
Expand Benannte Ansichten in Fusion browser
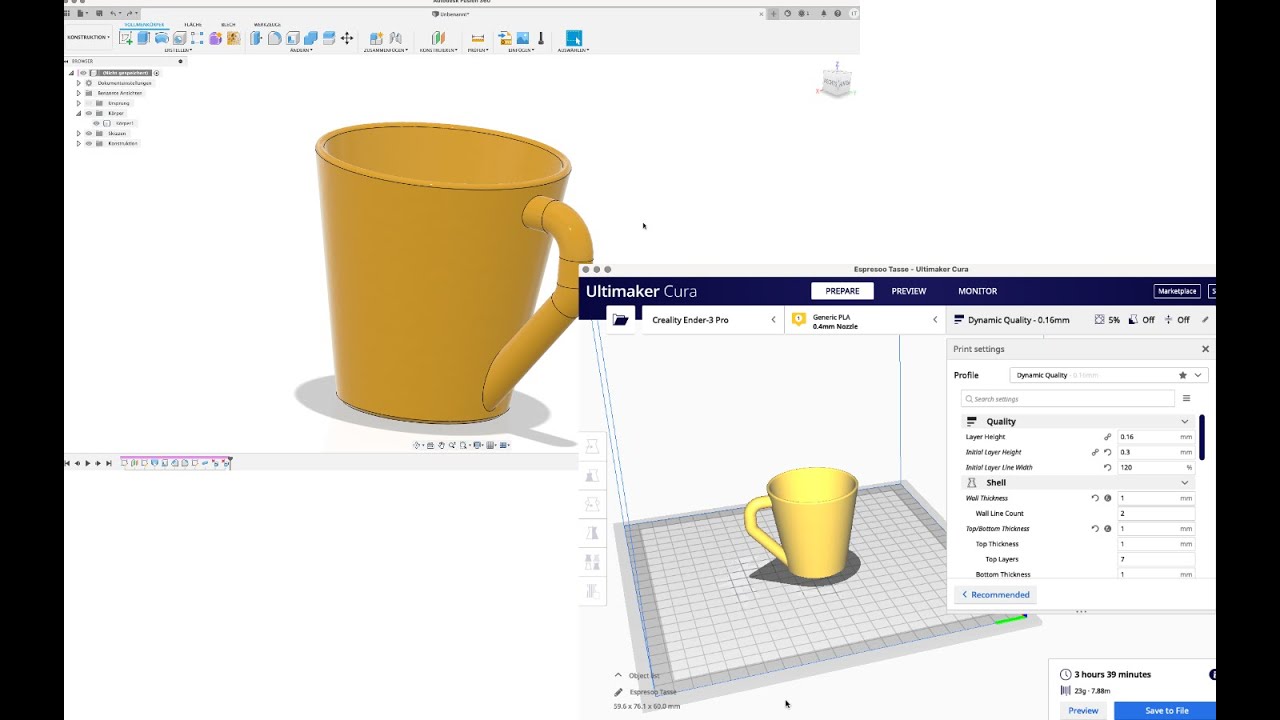click(x=78, y=93)
